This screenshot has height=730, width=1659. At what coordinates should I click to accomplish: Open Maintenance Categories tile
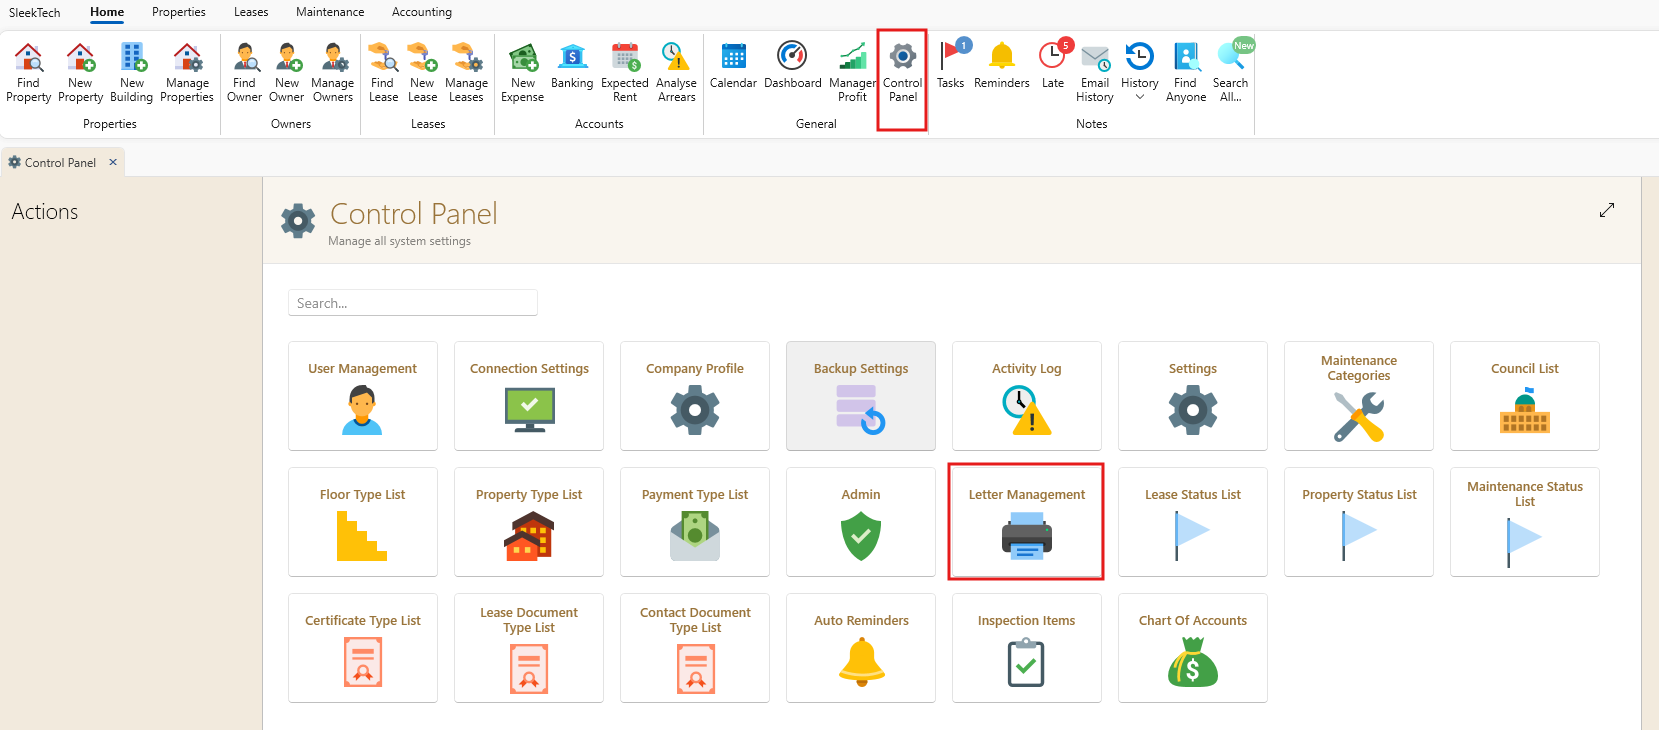click(1359, 396)
